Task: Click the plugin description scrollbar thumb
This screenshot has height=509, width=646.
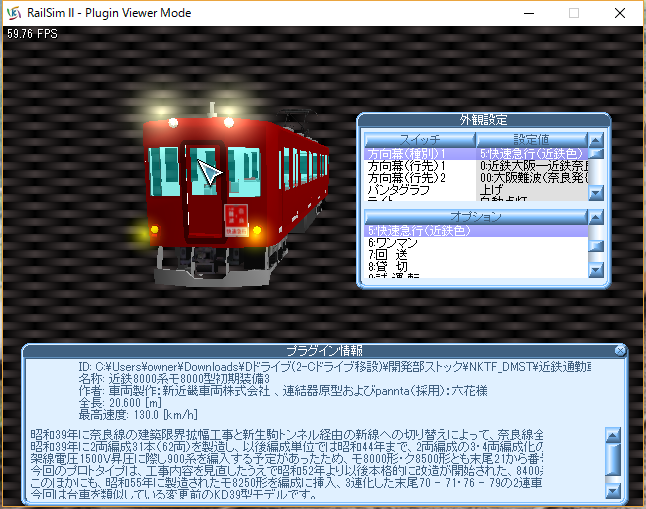Action: 613,460
